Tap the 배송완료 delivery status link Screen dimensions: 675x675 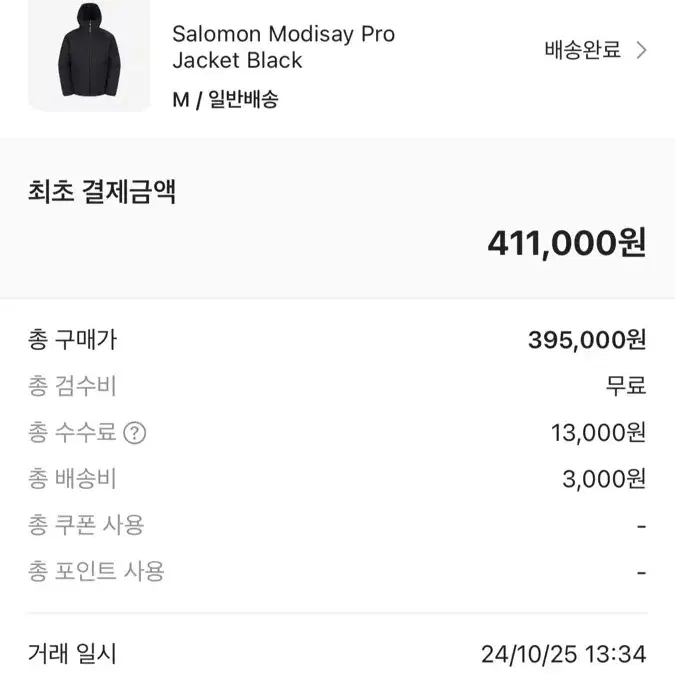(582, 50)
